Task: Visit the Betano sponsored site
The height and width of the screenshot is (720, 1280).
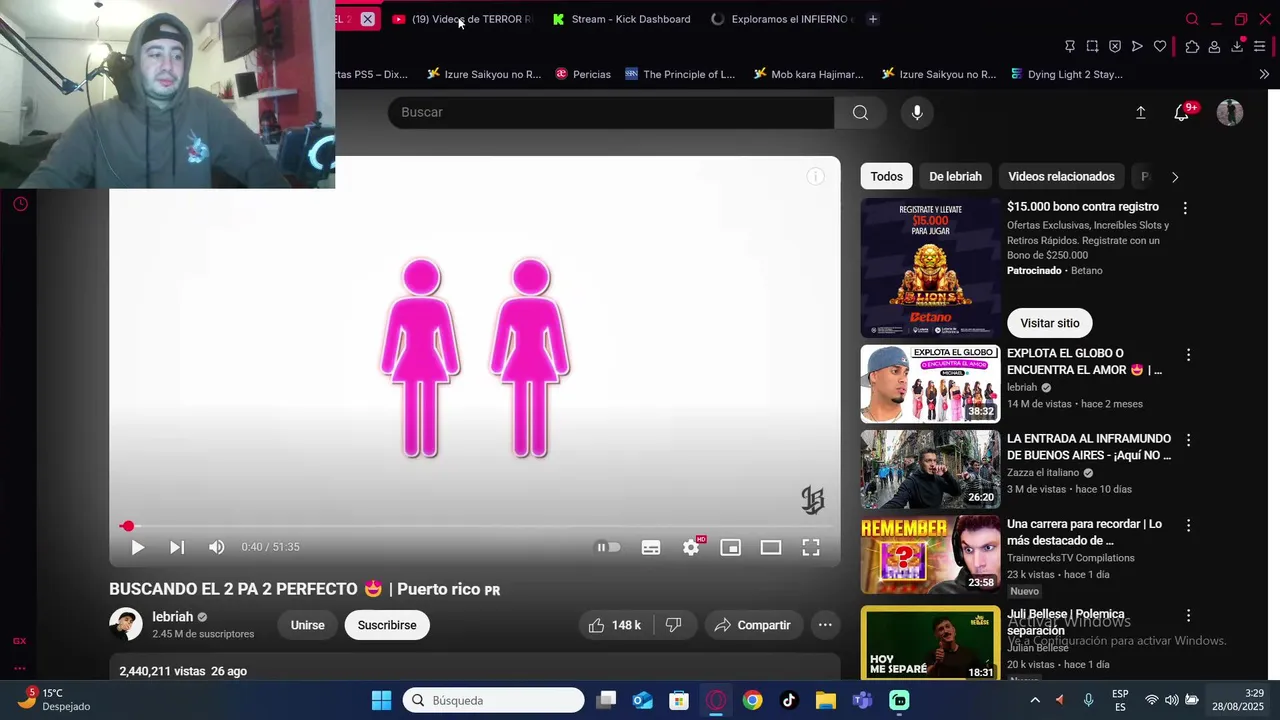Action: pos(1050,323)
